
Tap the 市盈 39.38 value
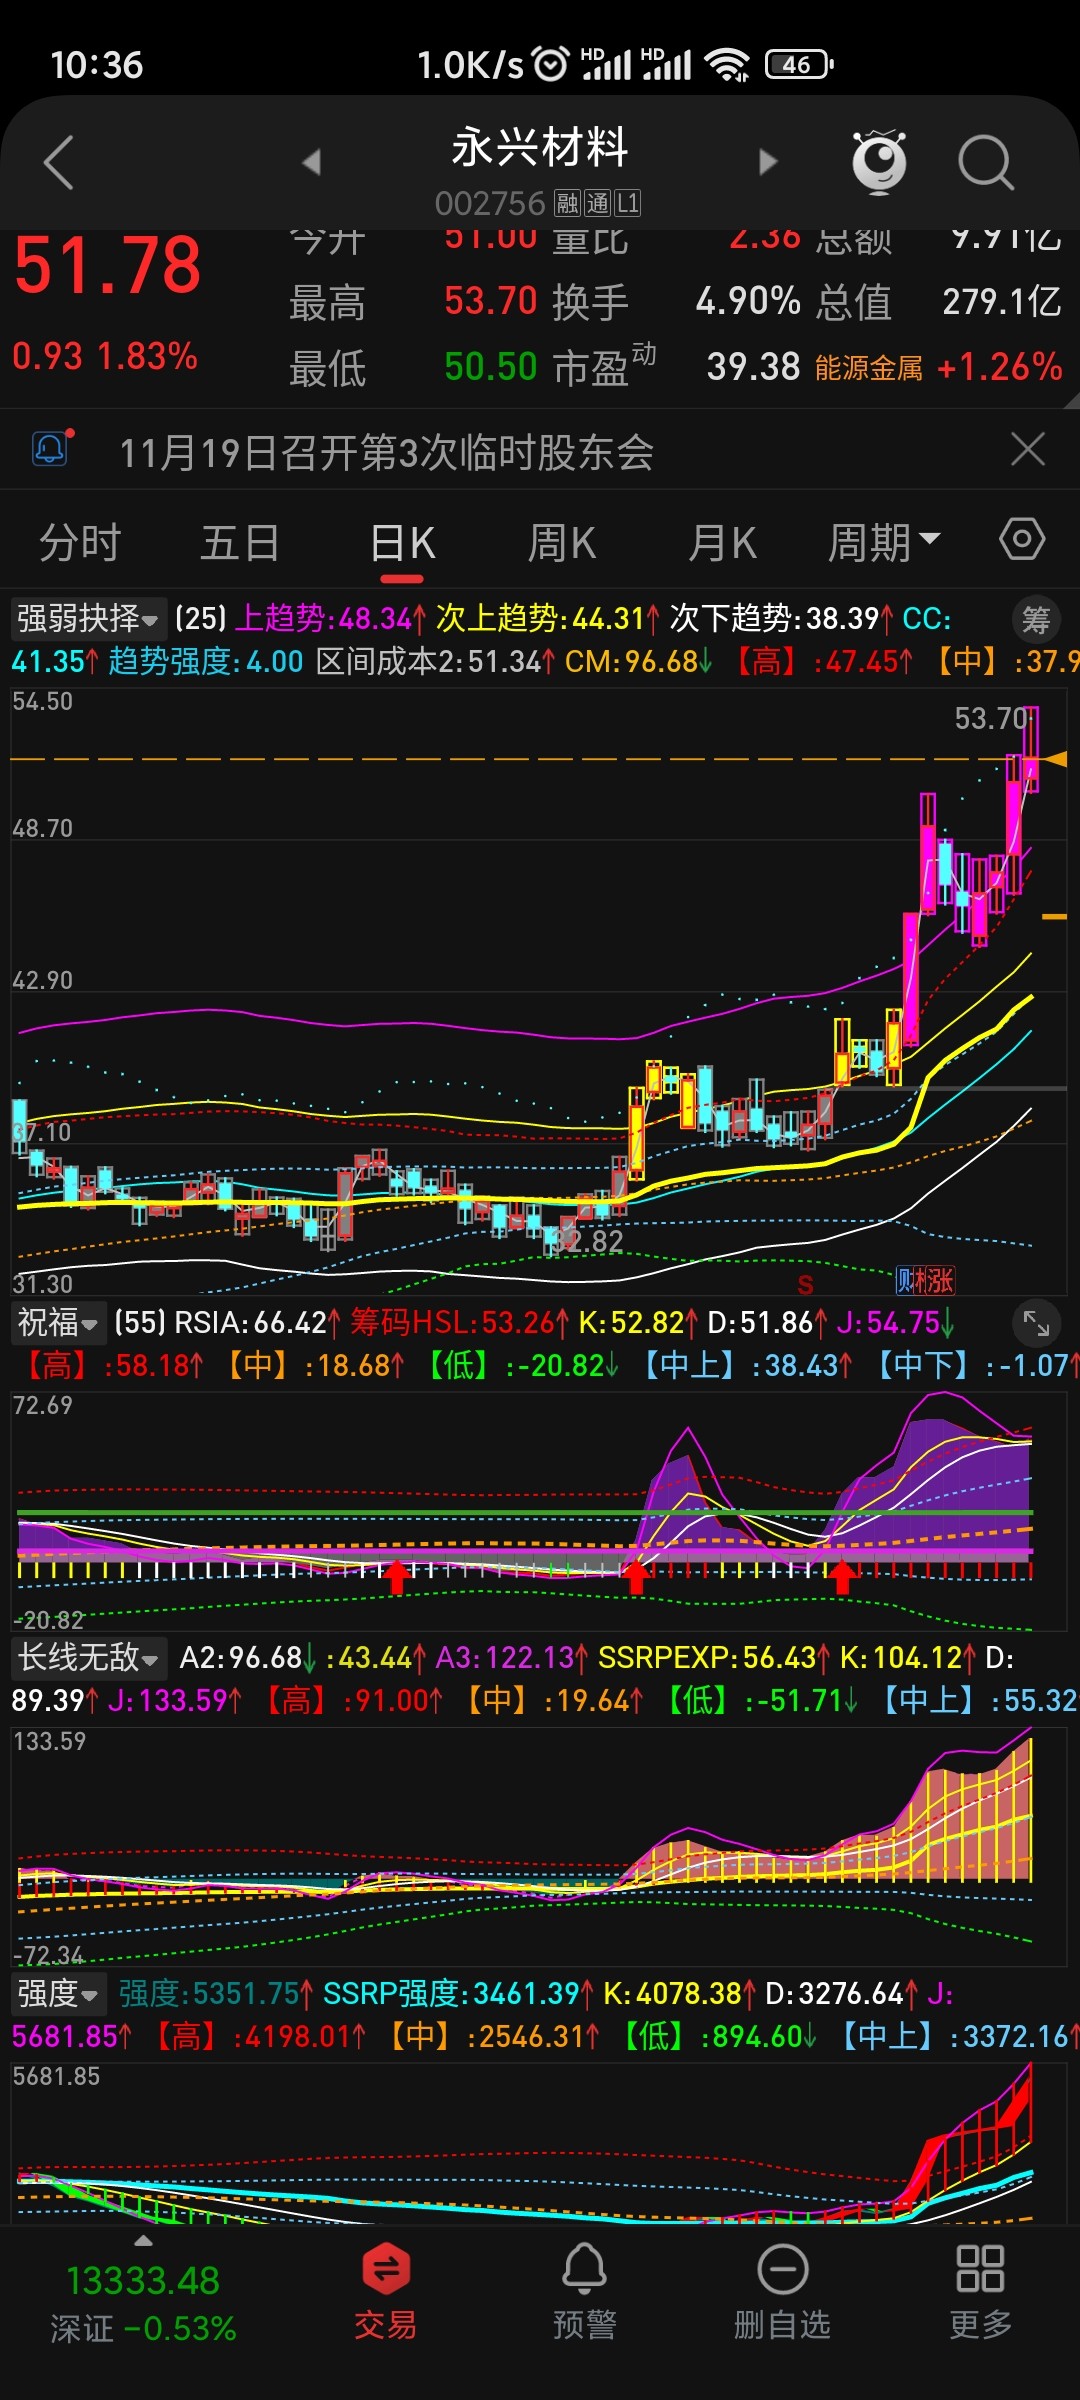(x=676, y=366)
